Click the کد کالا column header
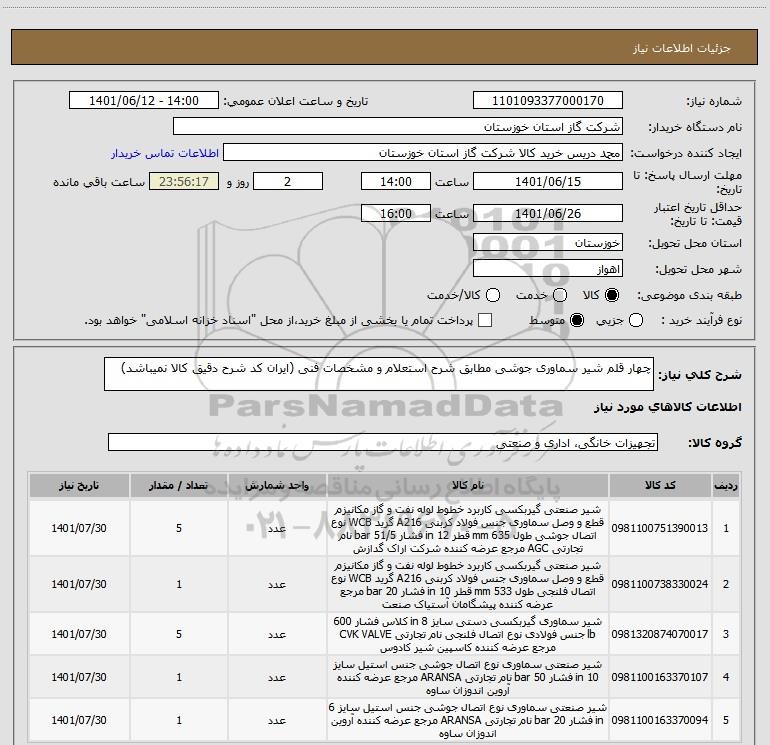Screen dimensions: 770x745 click(660, 486)
